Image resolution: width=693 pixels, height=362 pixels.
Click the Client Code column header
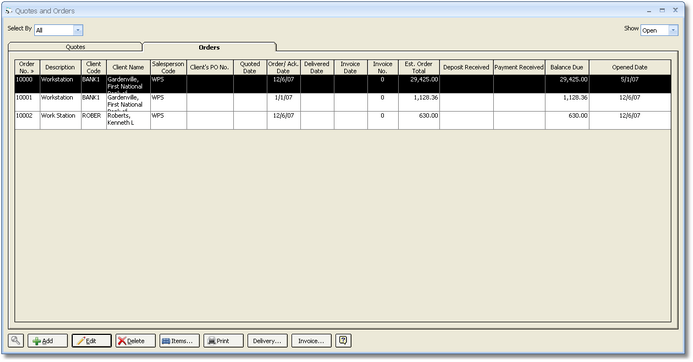click(x=94, y=67)
